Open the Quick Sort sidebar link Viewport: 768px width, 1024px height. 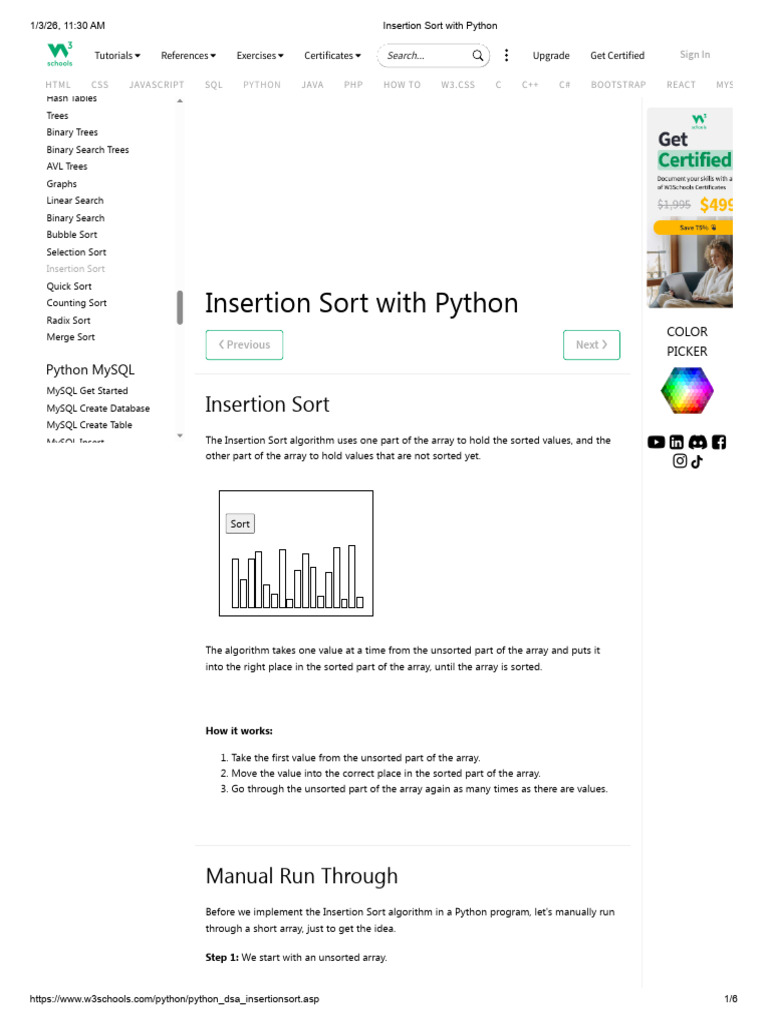(69, 286)
